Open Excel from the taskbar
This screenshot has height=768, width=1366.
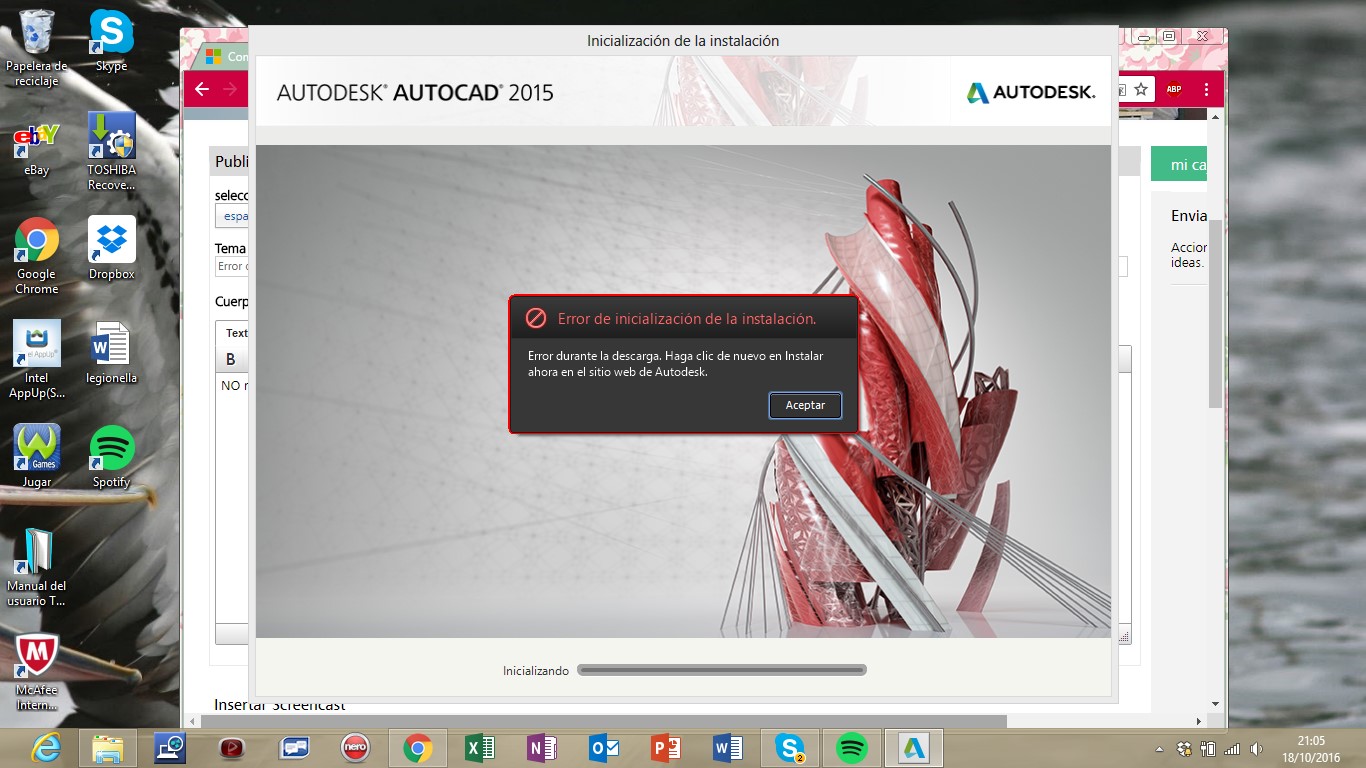480,748
